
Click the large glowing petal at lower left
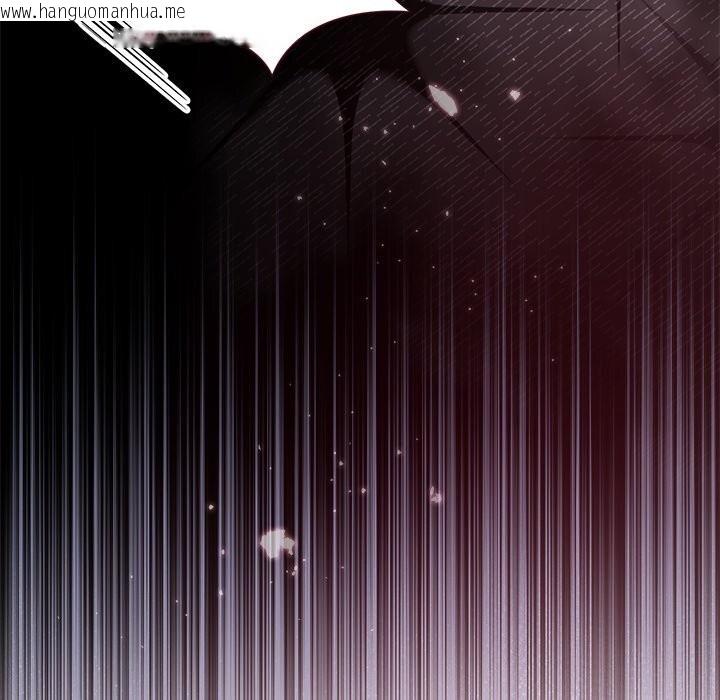tap(276, 543)
